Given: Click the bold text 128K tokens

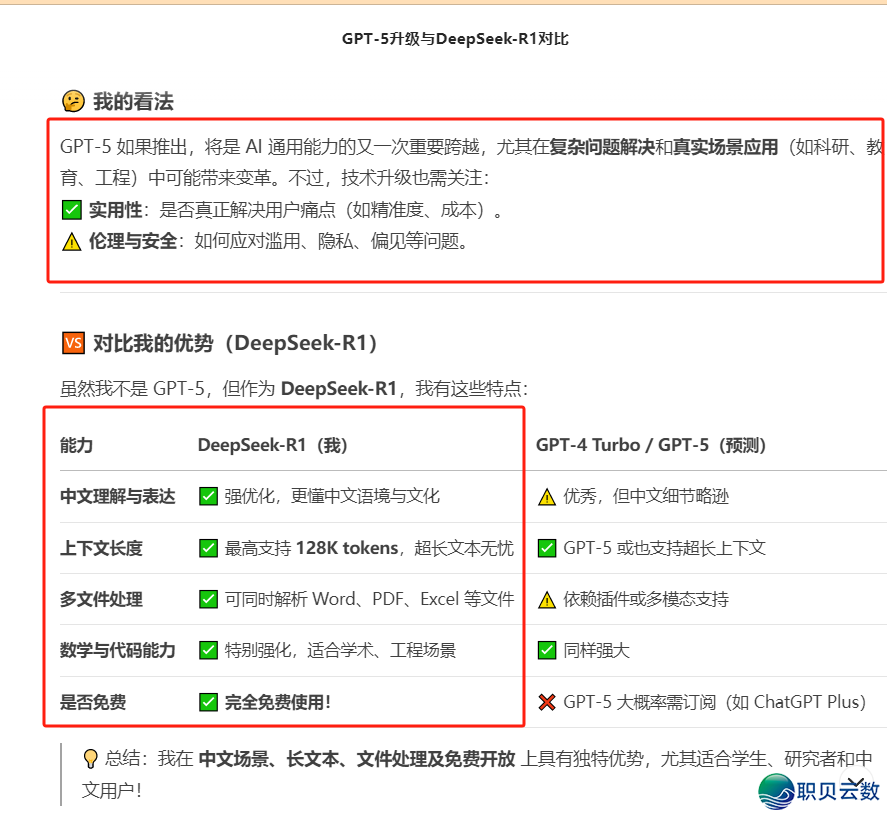Looking at the screenshot, I should [x=347, y=548].
